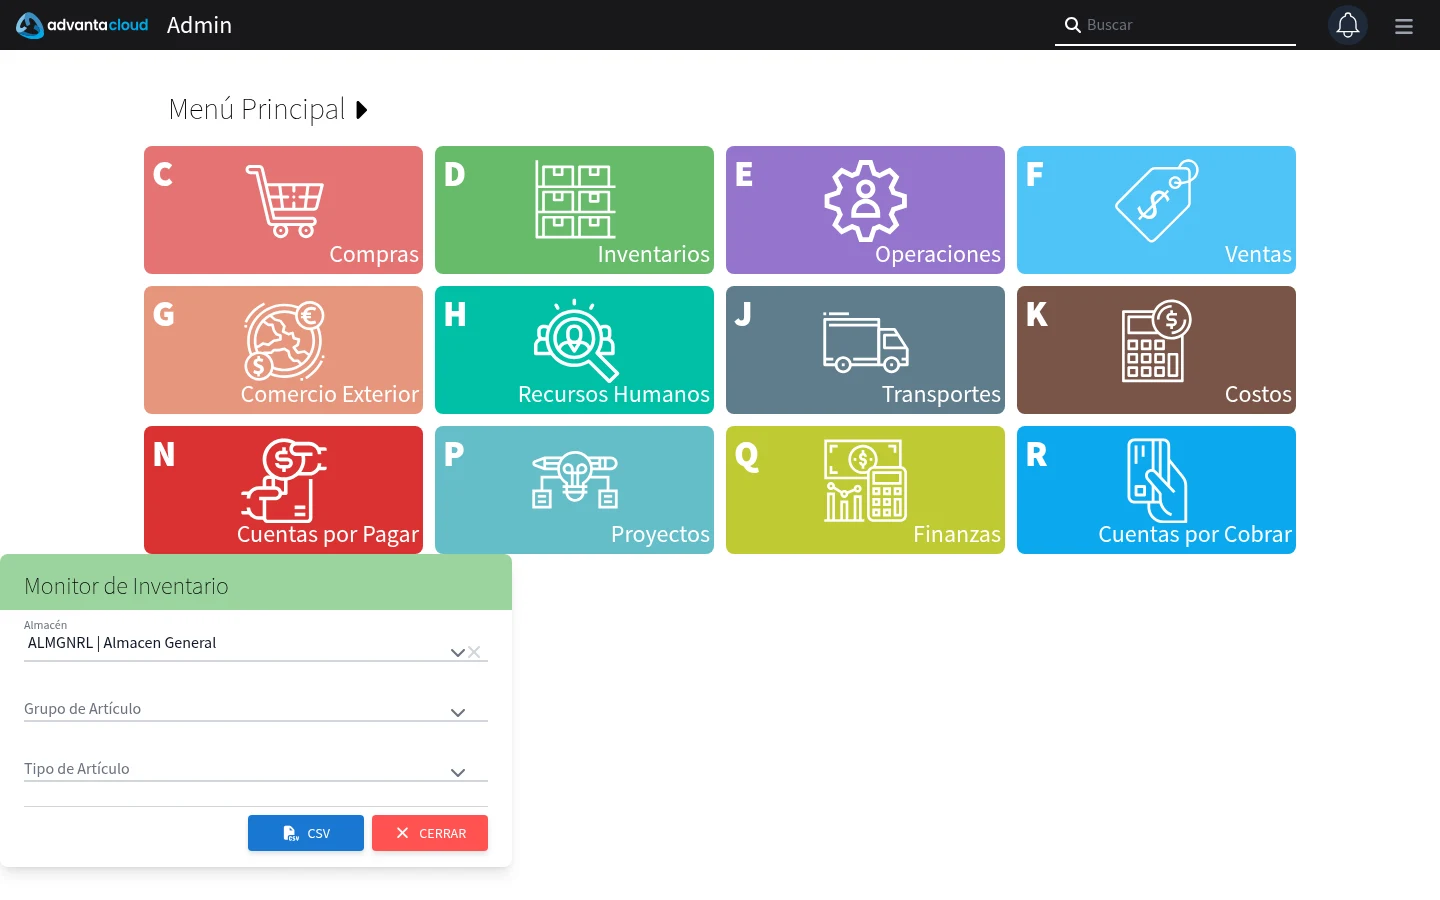Click the Compras tile label
The height and width of the screenshot is (900, 1440).
[374, 255]
